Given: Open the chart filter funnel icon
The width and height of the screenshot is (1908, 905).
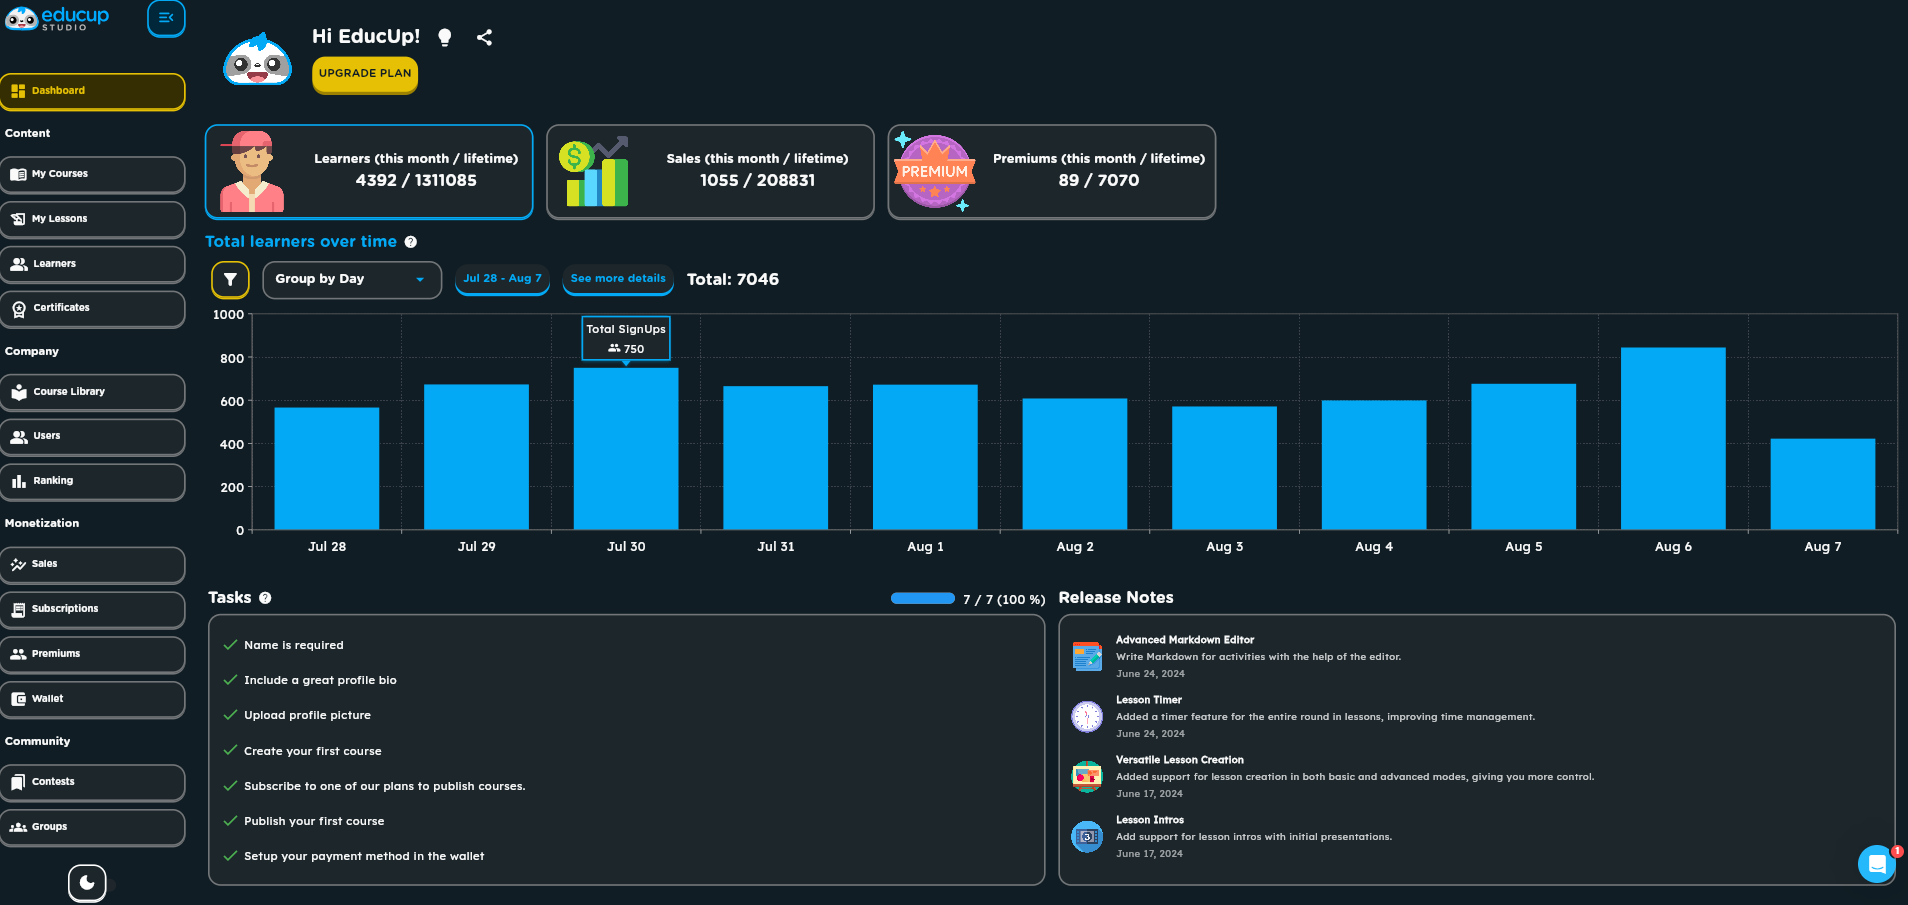Looking at the screenshot, I should pyautogui.click(x=230, y=280).
